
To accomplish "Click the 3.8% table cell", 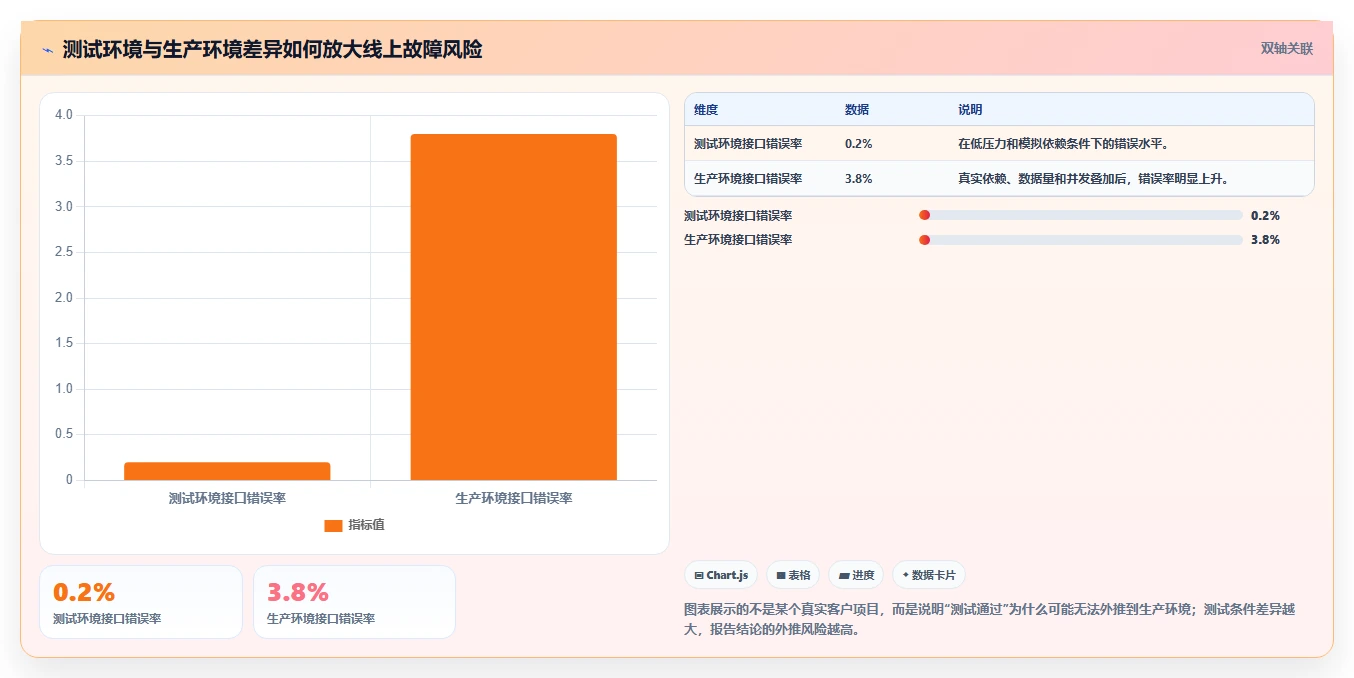I will pyautogui.click(x=859, y=179).
